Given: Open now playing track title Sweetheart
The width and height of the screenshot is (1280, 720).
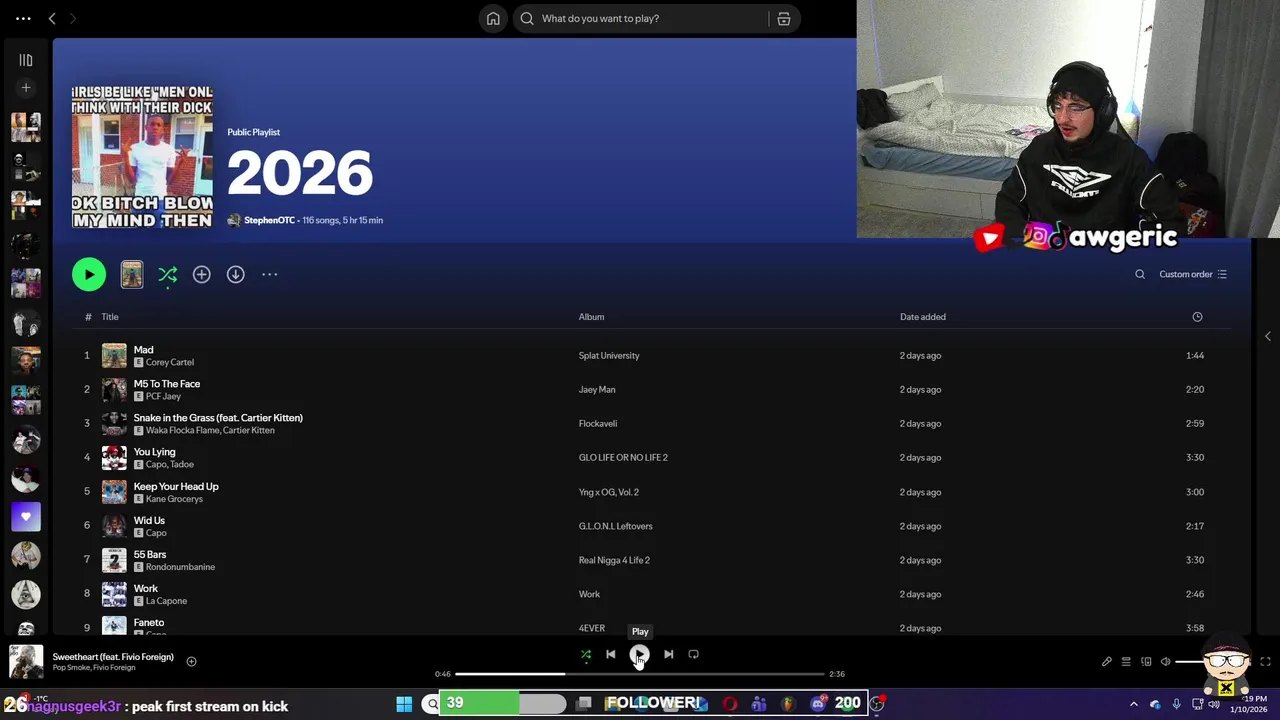Looking at the screenshot, I should 113,657.
